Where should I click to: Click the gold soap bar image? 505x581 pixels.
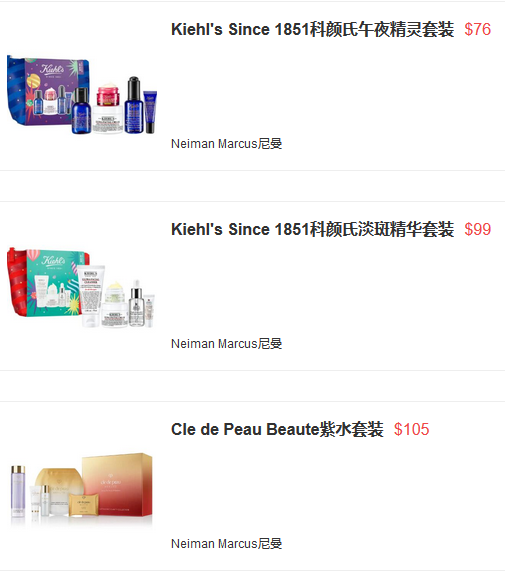point(84,504)
